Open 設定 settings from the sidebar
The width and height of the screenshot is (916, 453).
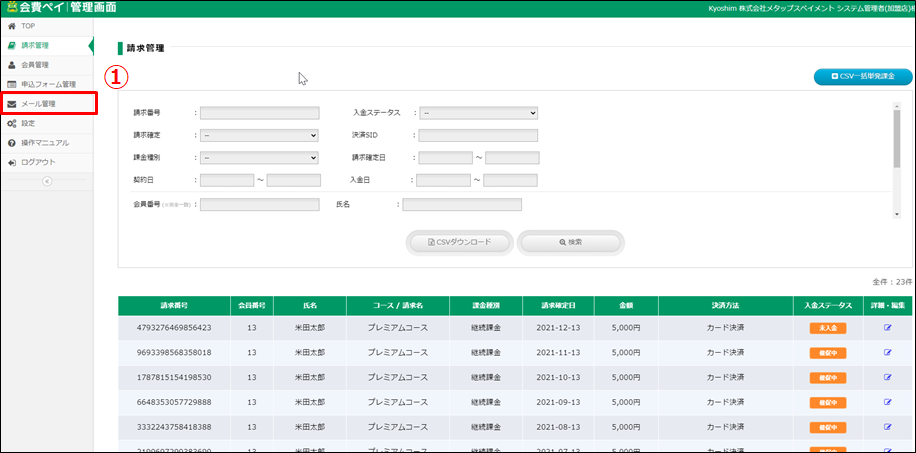coord(28,123)
